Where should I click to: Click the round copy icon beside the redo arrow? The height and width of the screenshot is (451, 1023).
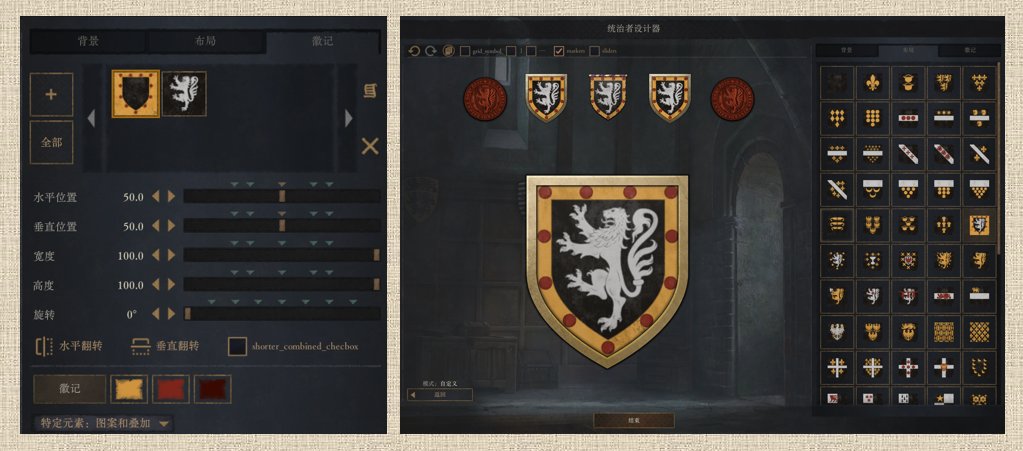click(448, 51)
